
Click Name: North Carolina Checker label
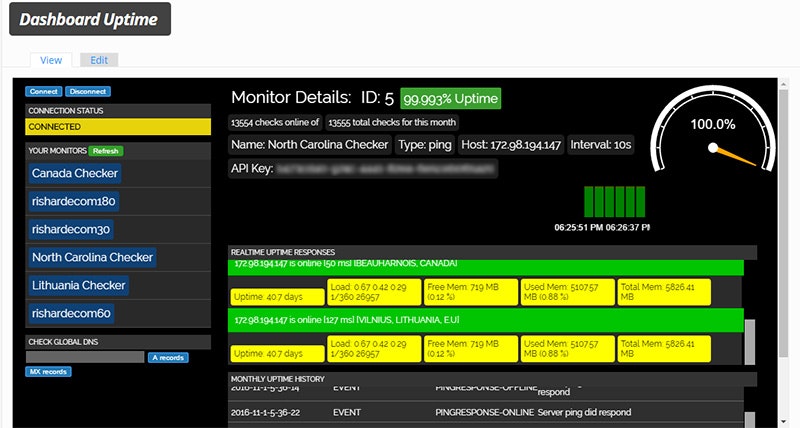309,145
